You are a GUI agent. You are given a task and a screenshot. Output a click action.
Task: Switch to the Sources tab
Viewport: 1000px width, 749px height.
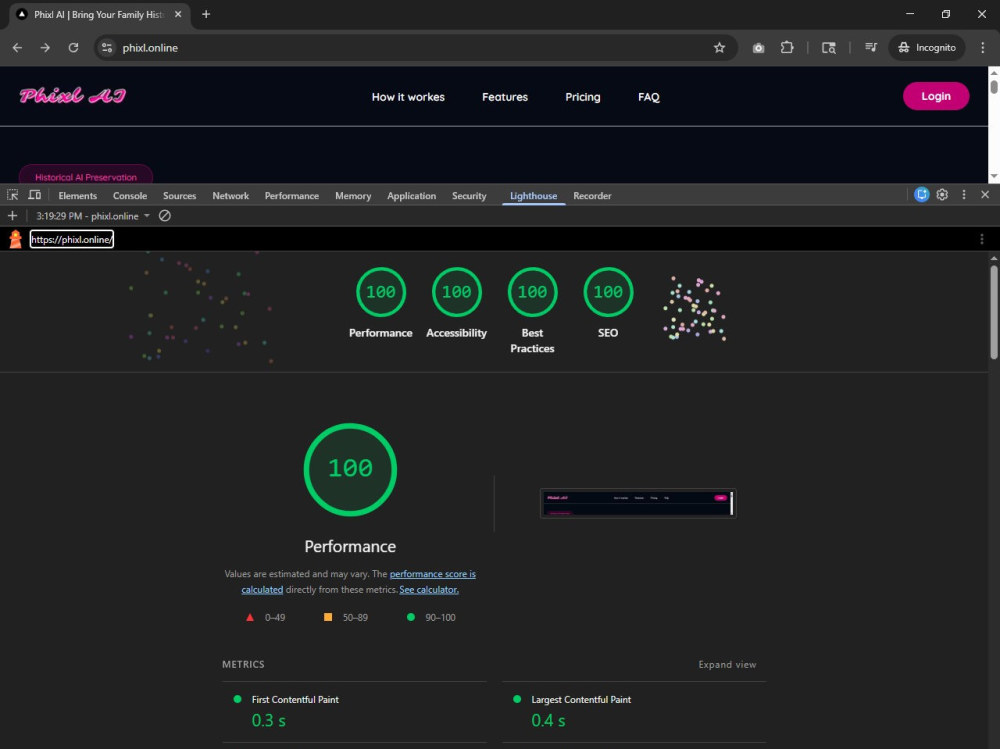[x=179, y=196]
